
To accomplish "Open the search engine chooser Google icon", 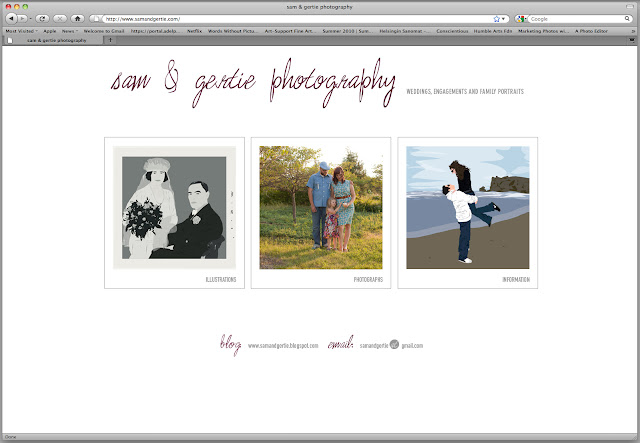I will 520,19.
